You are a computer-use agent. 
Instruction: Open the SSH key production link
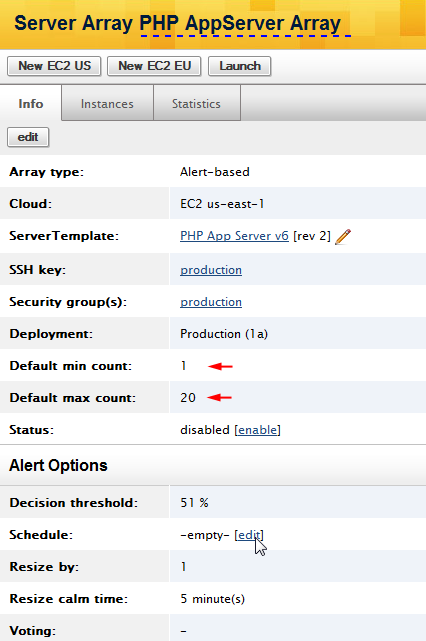tap(211, 270)
